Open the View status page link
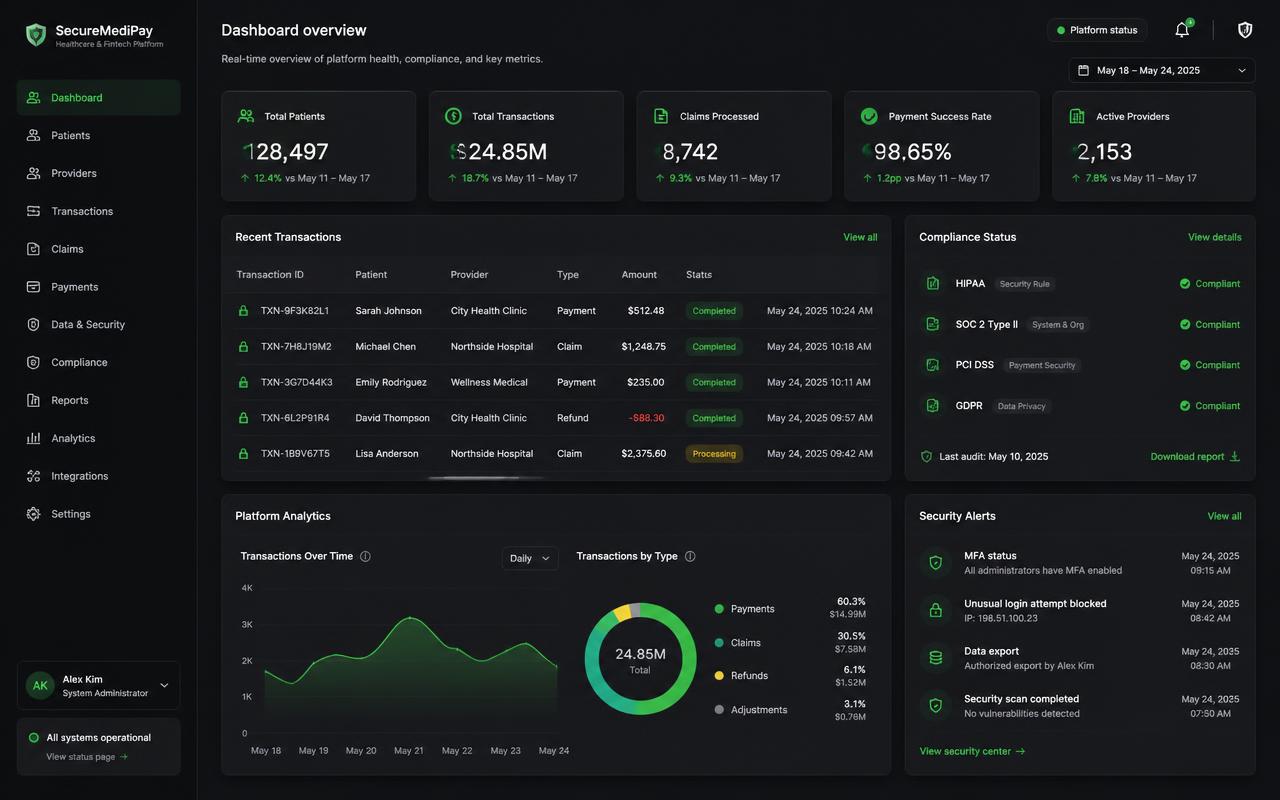The image size is (1280, 800). [87, 757]
